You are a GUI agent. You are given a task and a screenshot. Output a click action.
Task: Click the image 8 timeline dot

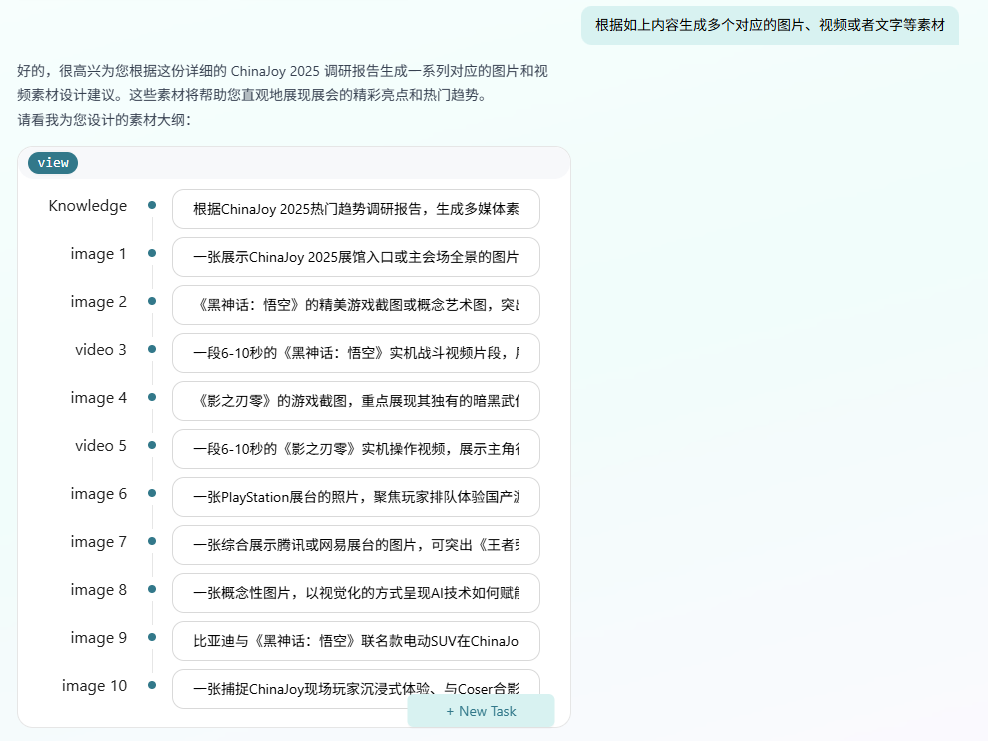point(152,589)
